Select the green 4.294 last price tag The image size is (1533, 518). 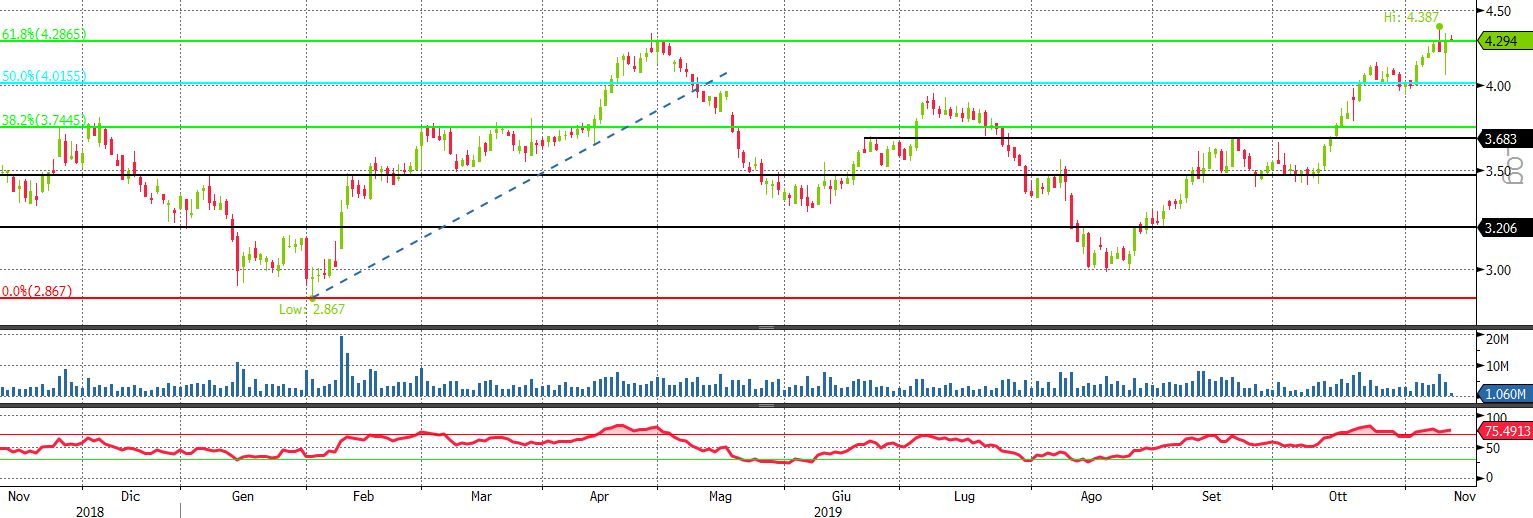click(x=1503, y=41)
